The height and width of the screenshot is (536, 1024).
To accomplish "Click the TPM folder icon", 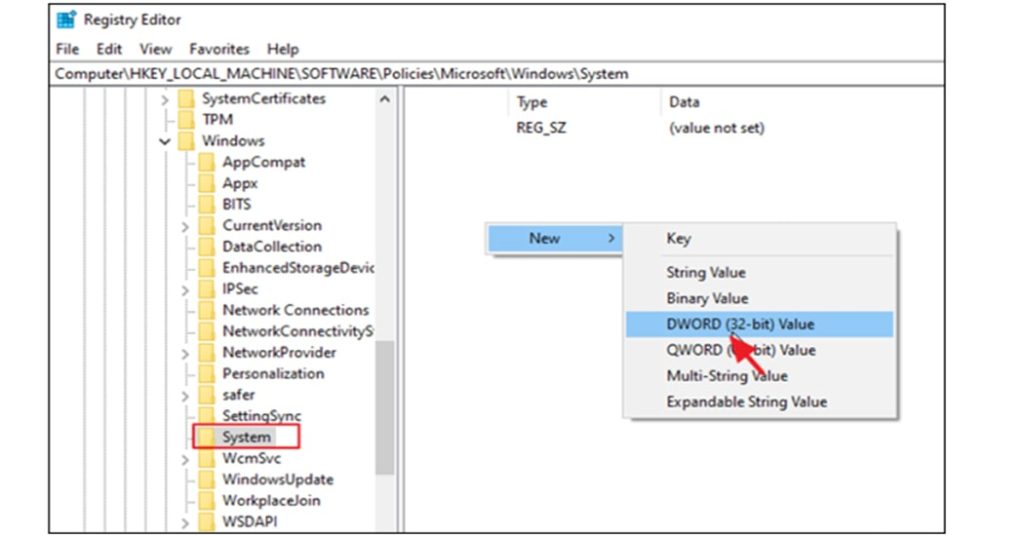I will click(x=187, y=119).
